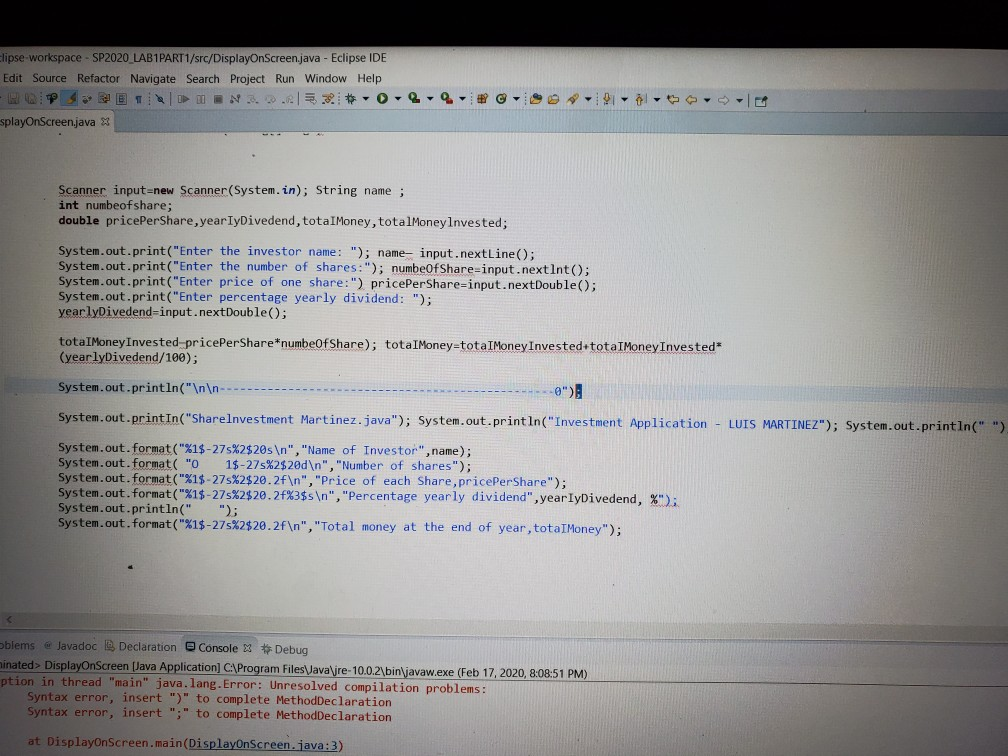Click the Step Return icon
Image resolution: width=1008 pixels, height=756 pixels.
tap(287, 100)
